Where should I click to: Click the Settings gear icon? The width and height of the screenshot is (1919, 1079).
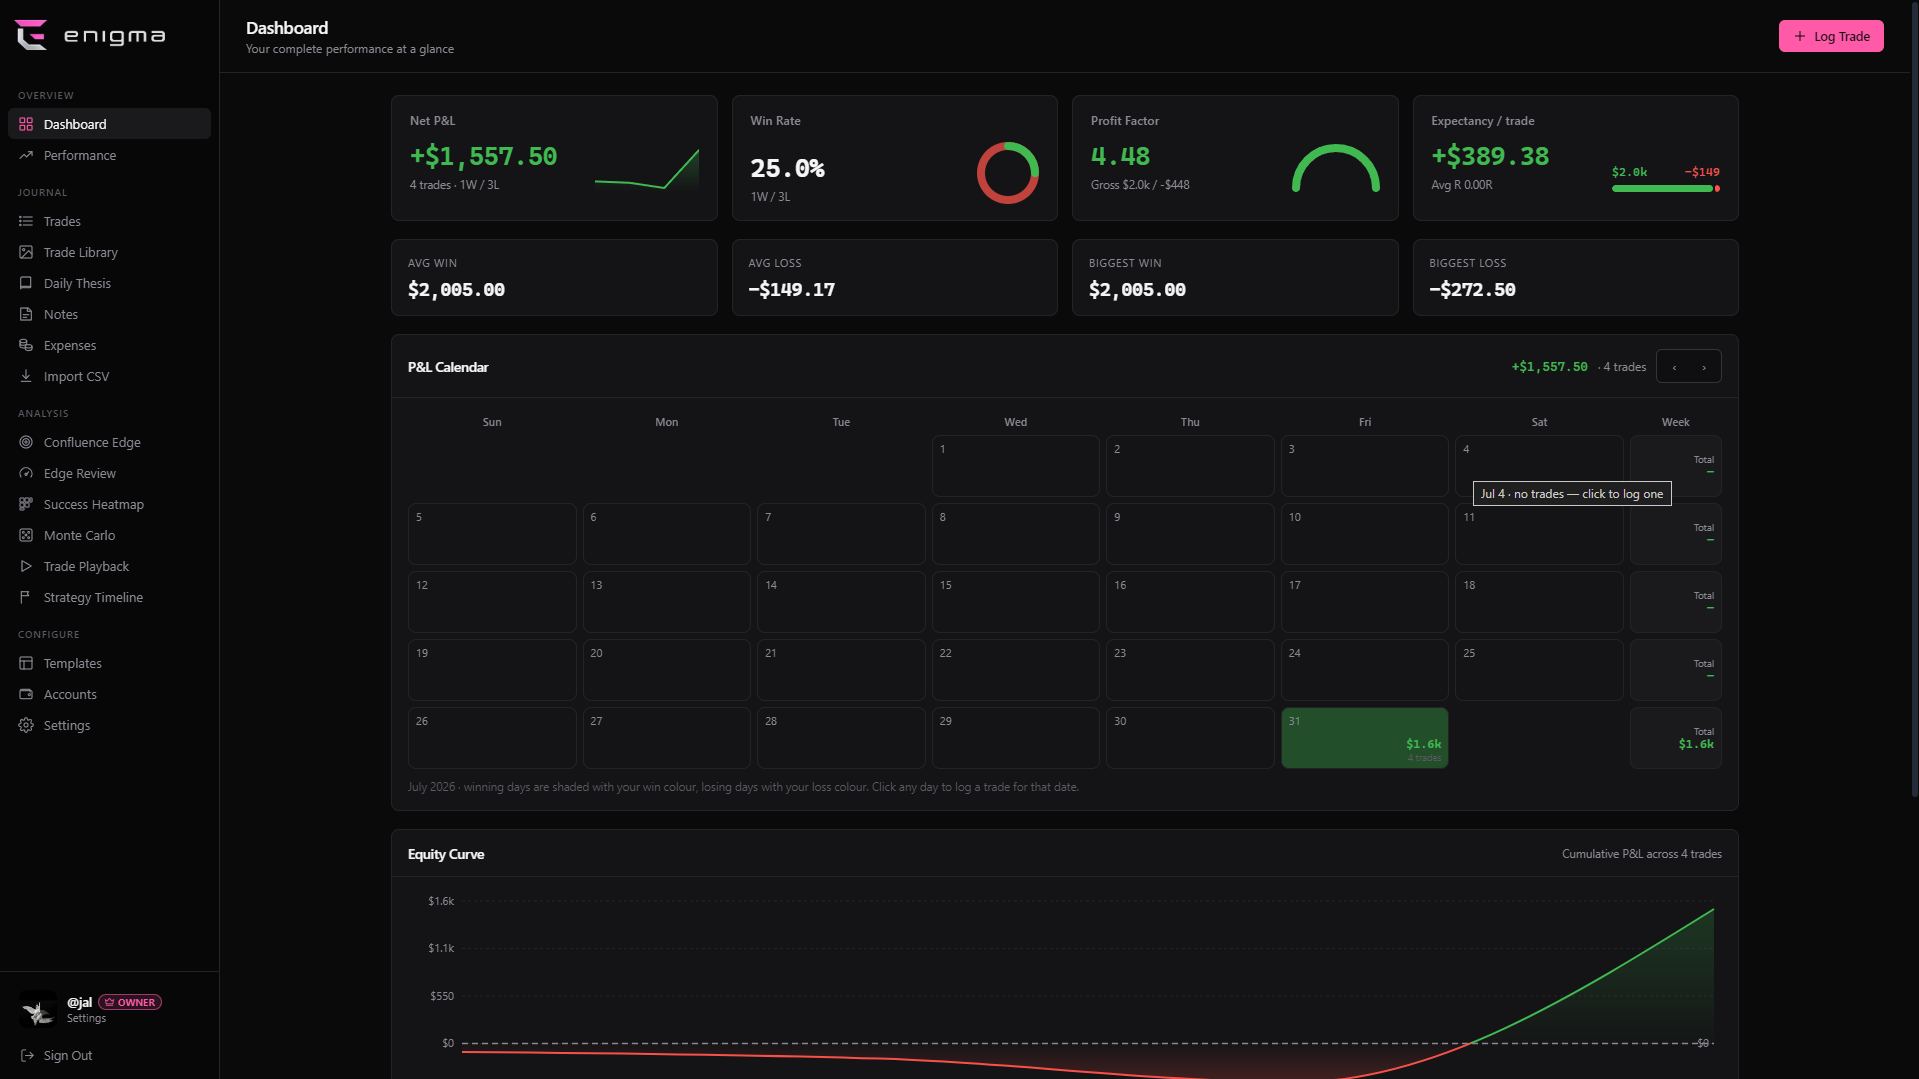[x=26, y=725]
